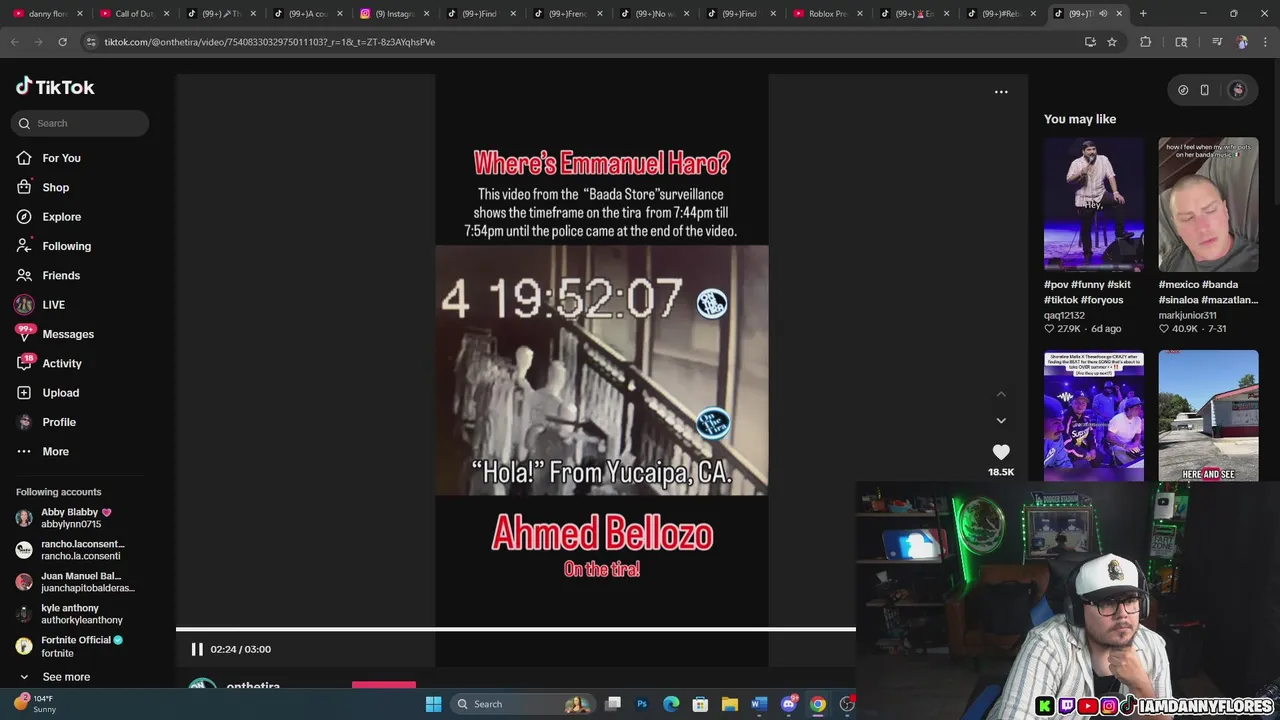Image resolution: width=1280 pixels, height=720 pixels.
Task: Pause the video playback
Action: click(x=197, y=649)
